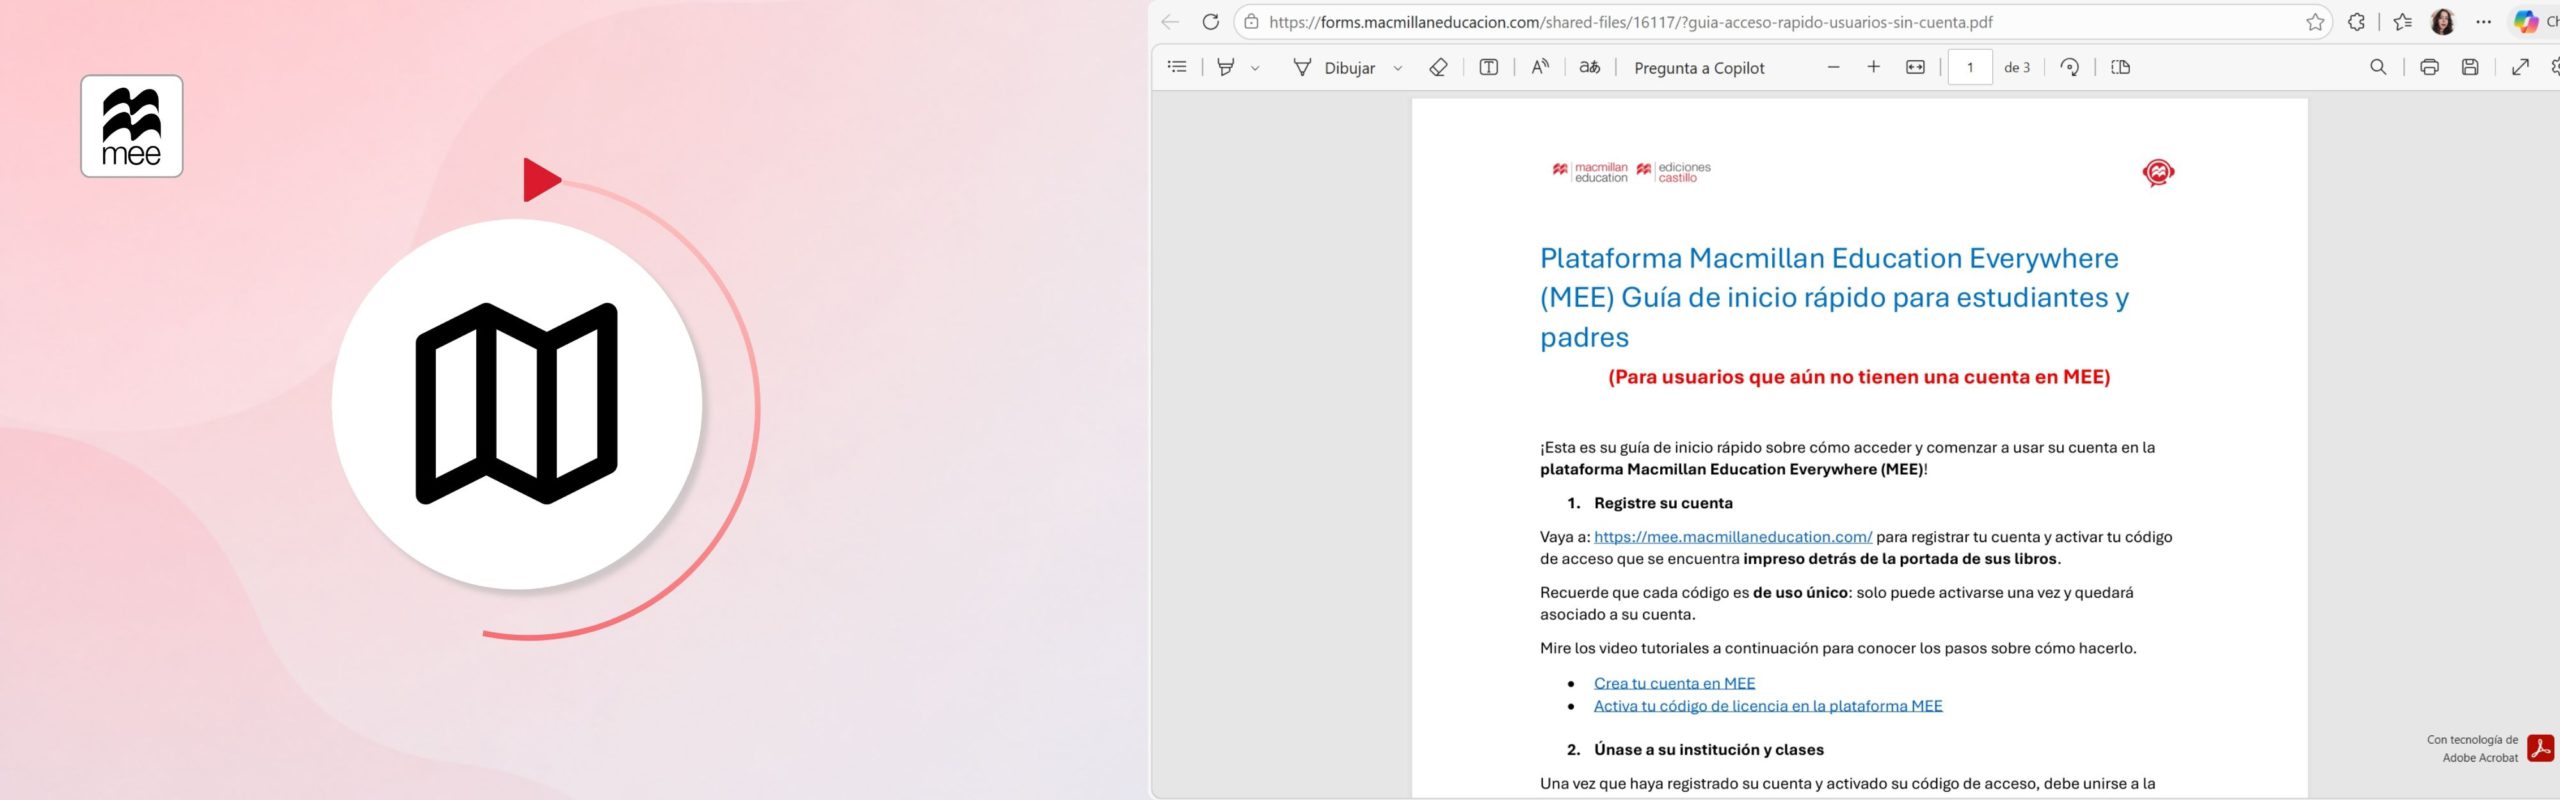2560x800 pixels.
Task: Click the 'de 3' page count text
Action: 2017,67
